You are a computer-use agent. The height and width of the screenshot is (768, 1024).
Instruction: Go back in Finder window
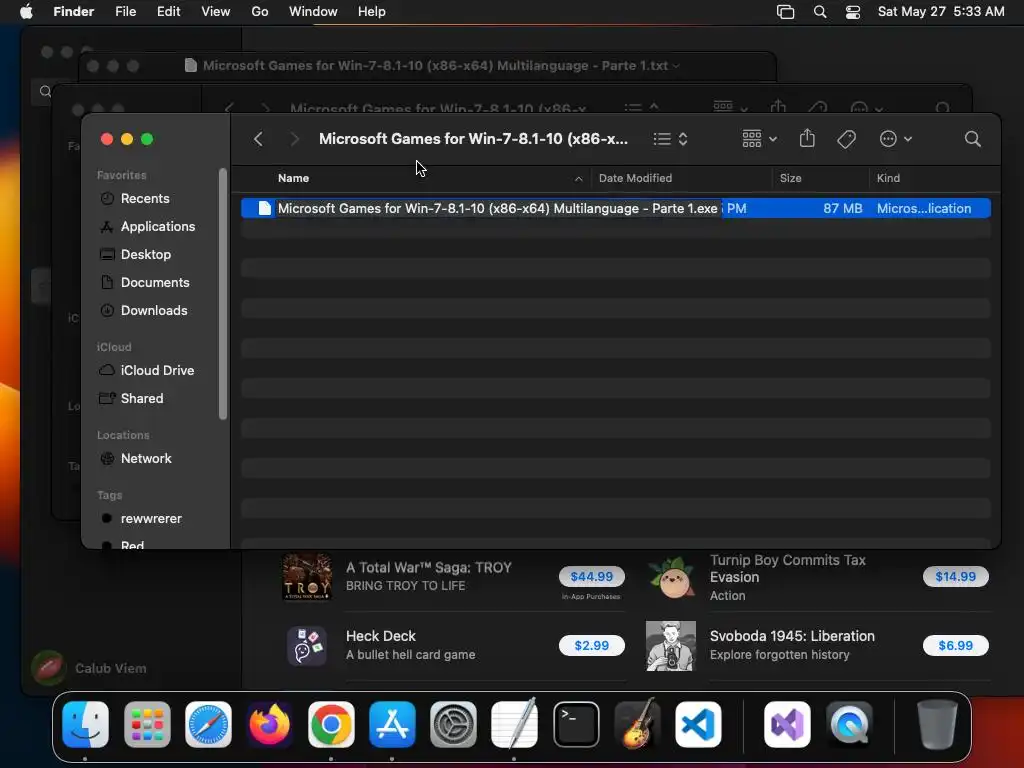click(x=259, y=139)
